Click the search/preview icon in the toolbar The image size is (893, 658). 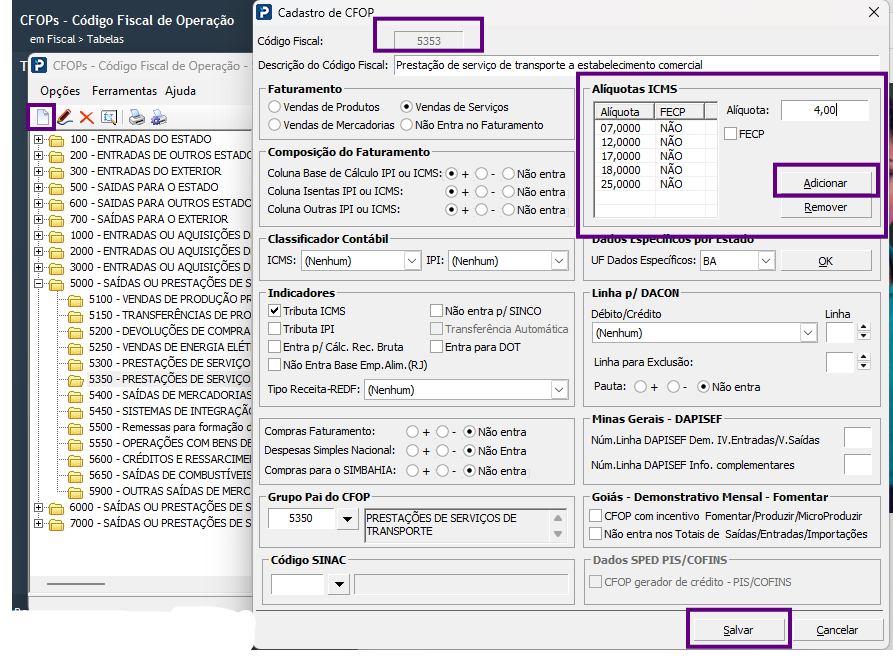tap(108, 117)
